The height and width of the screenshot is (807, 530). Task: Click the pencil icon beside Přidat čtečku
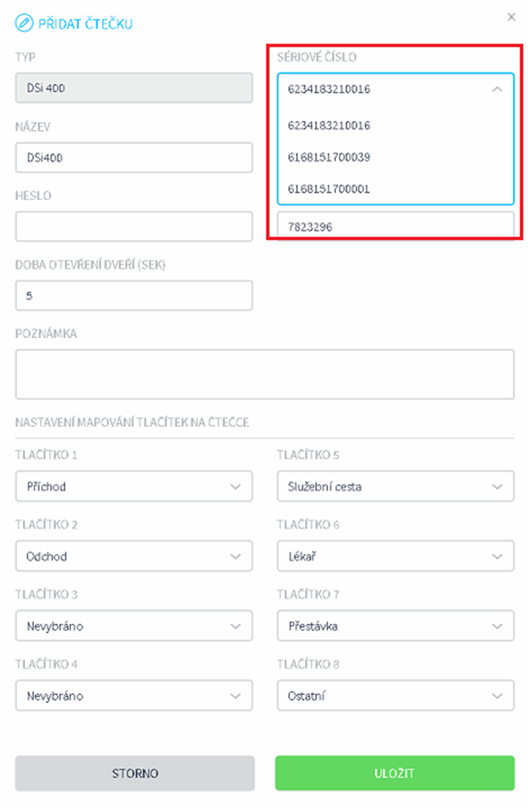click(24, 24)
